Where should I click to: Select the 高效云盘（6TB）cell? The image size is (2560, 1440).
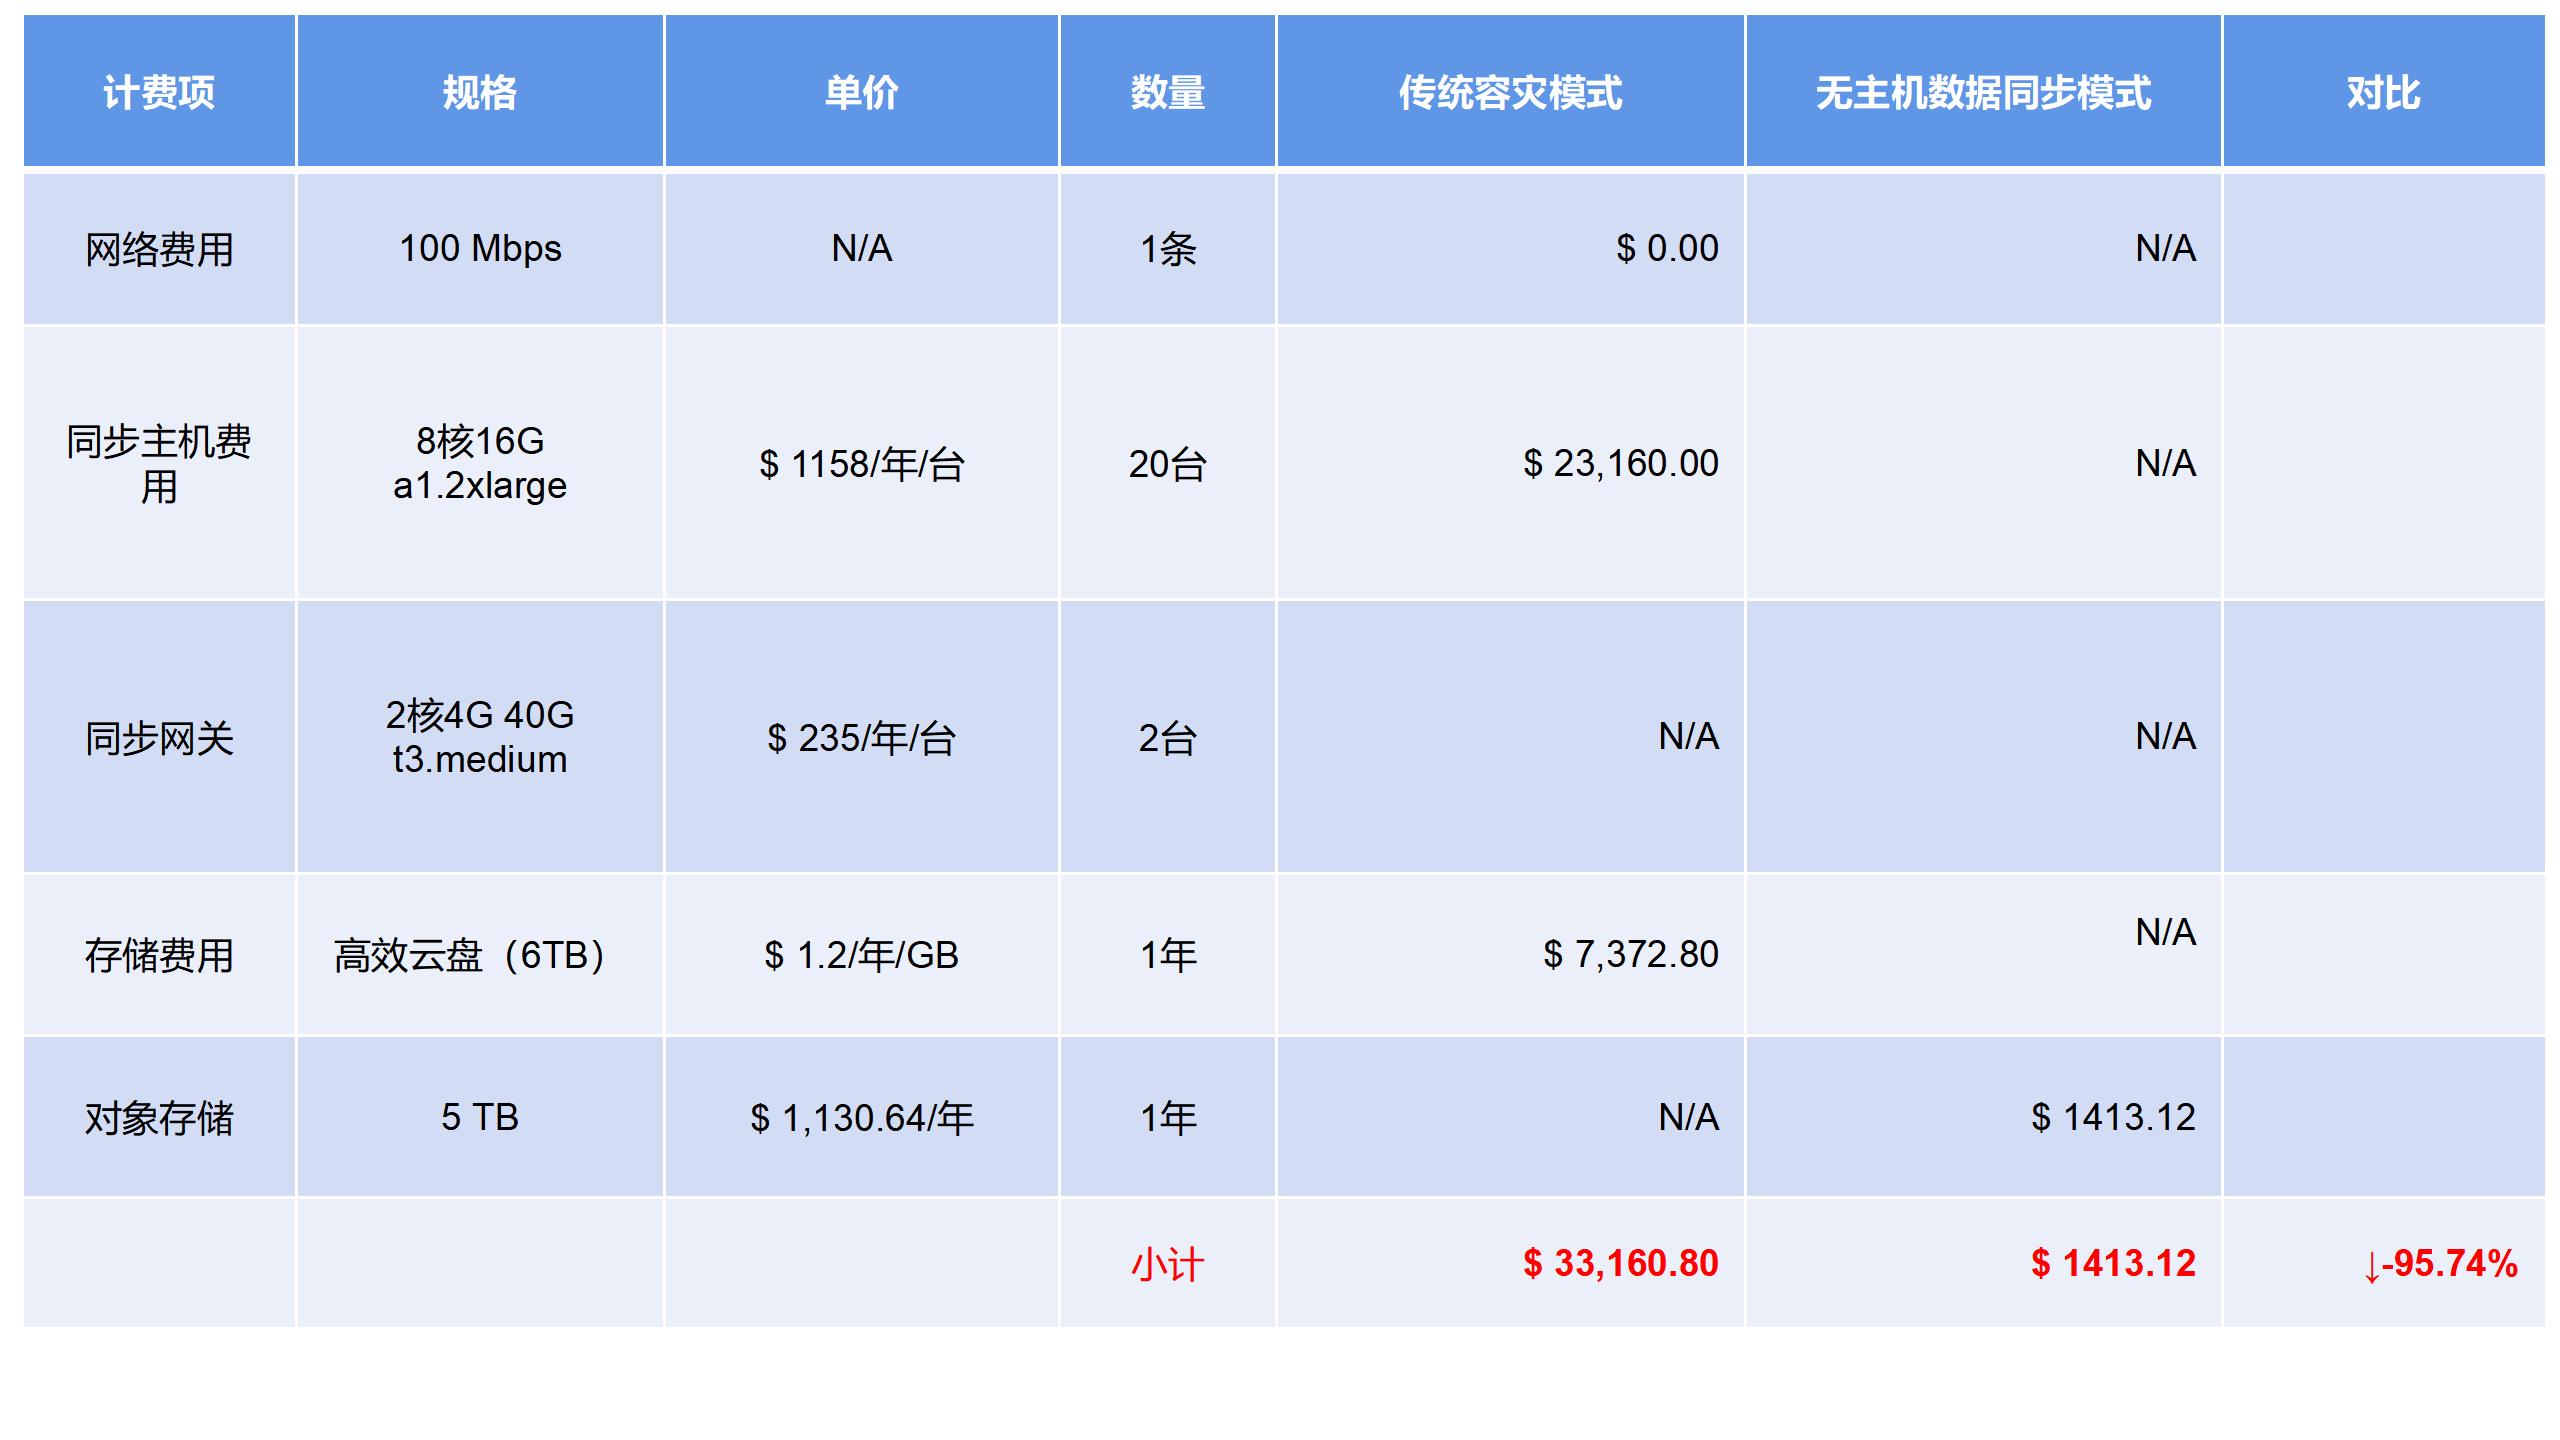(470, 955)
